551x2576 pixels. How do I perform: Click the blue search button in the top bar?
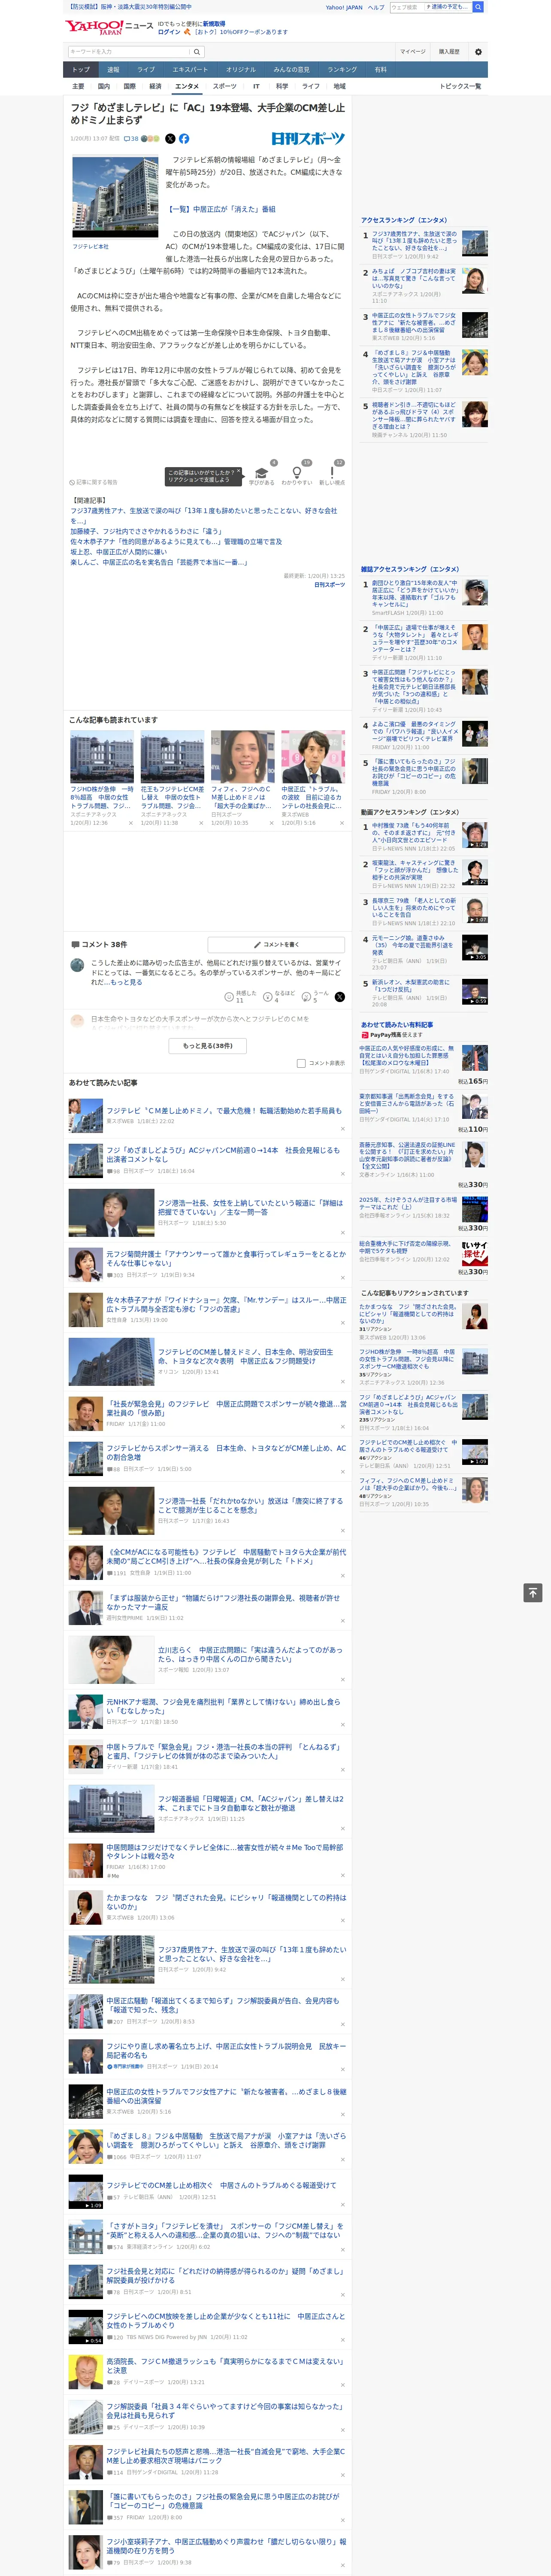[478, 7]
